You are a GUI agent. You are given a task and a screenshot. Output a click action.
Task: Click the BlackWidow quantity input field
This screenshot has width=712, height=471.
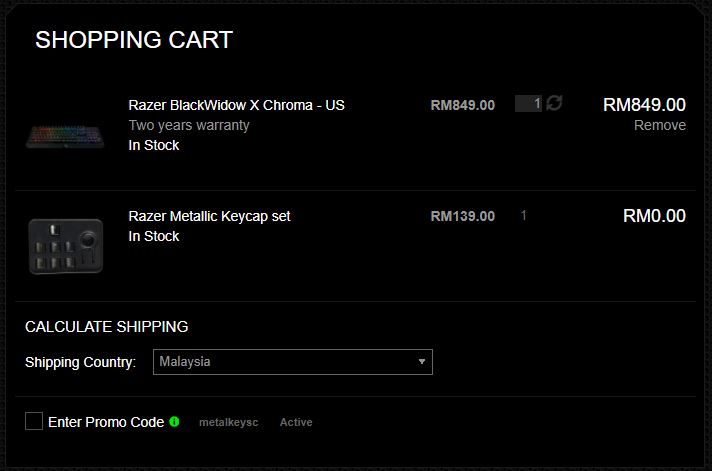(x=528, y=104)
